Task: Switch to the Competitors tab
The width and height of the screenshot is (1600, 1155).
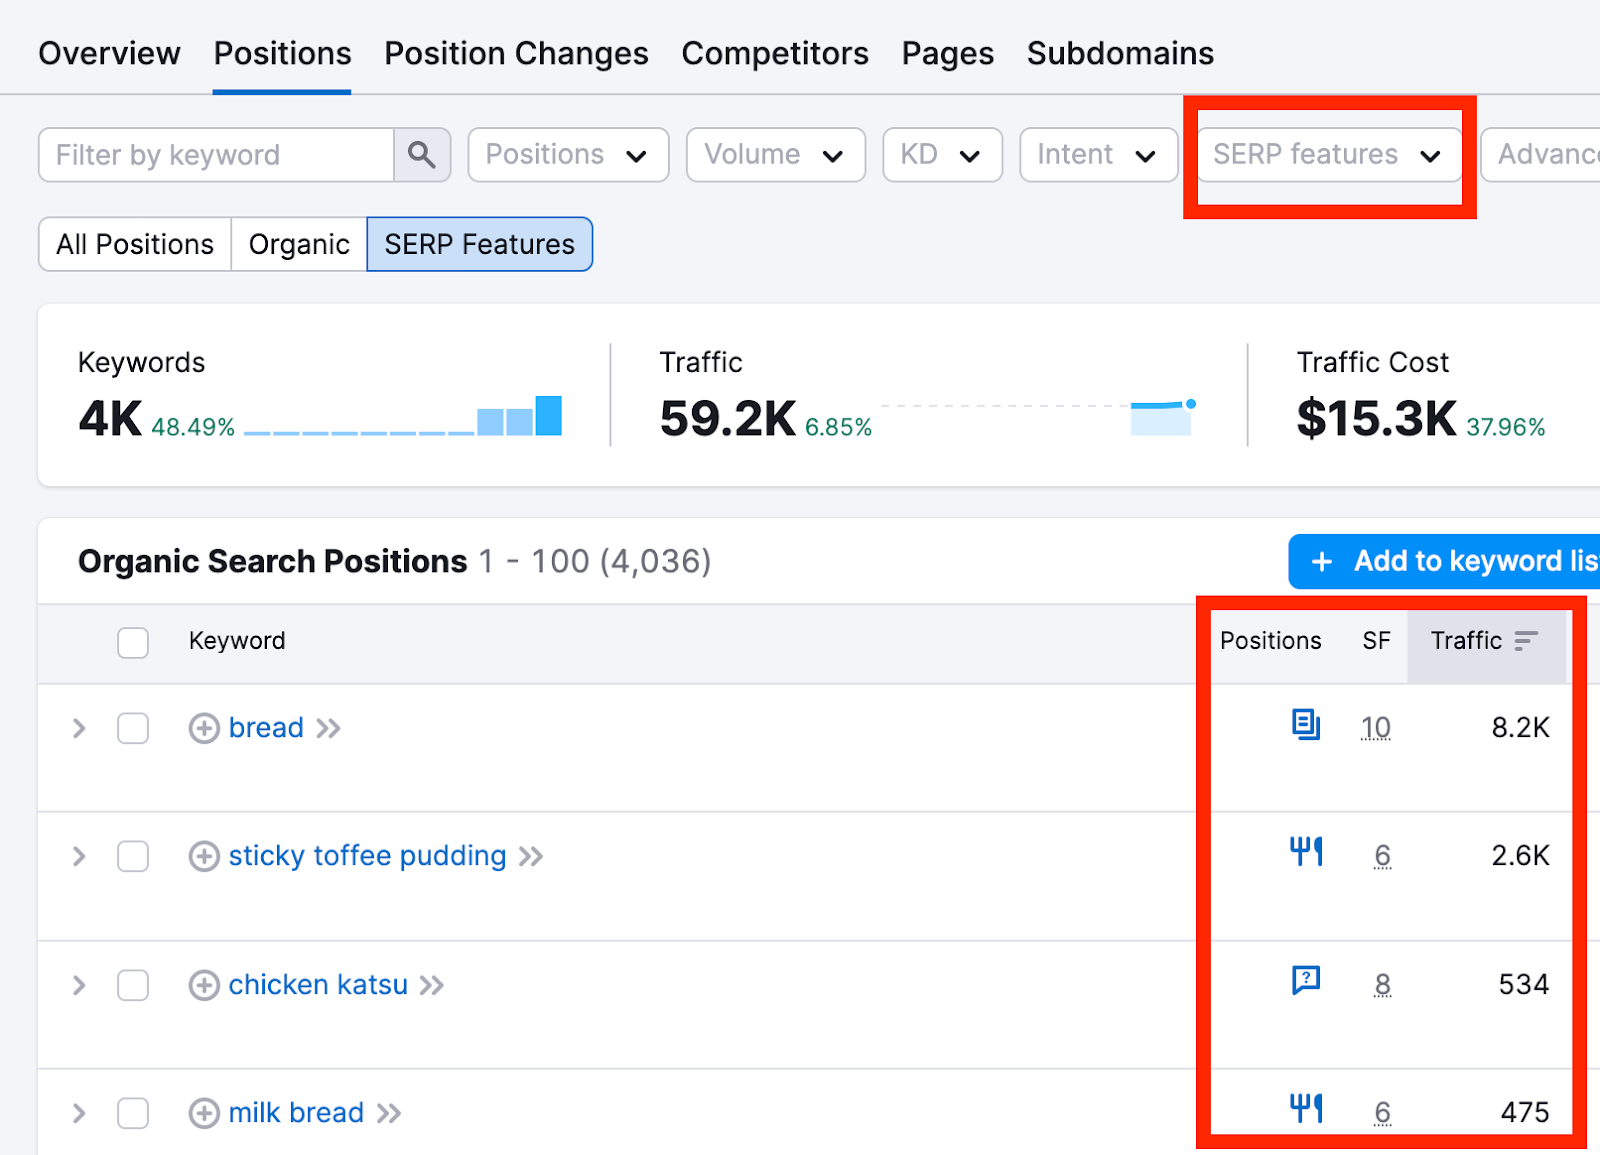Action: coord(775,53)
